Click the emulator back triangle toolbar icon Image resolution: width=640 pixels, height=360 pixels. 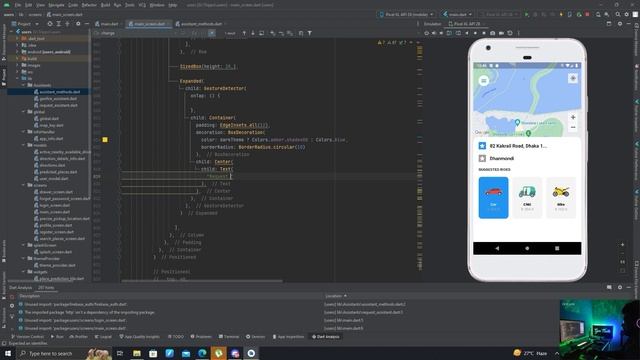467,33
